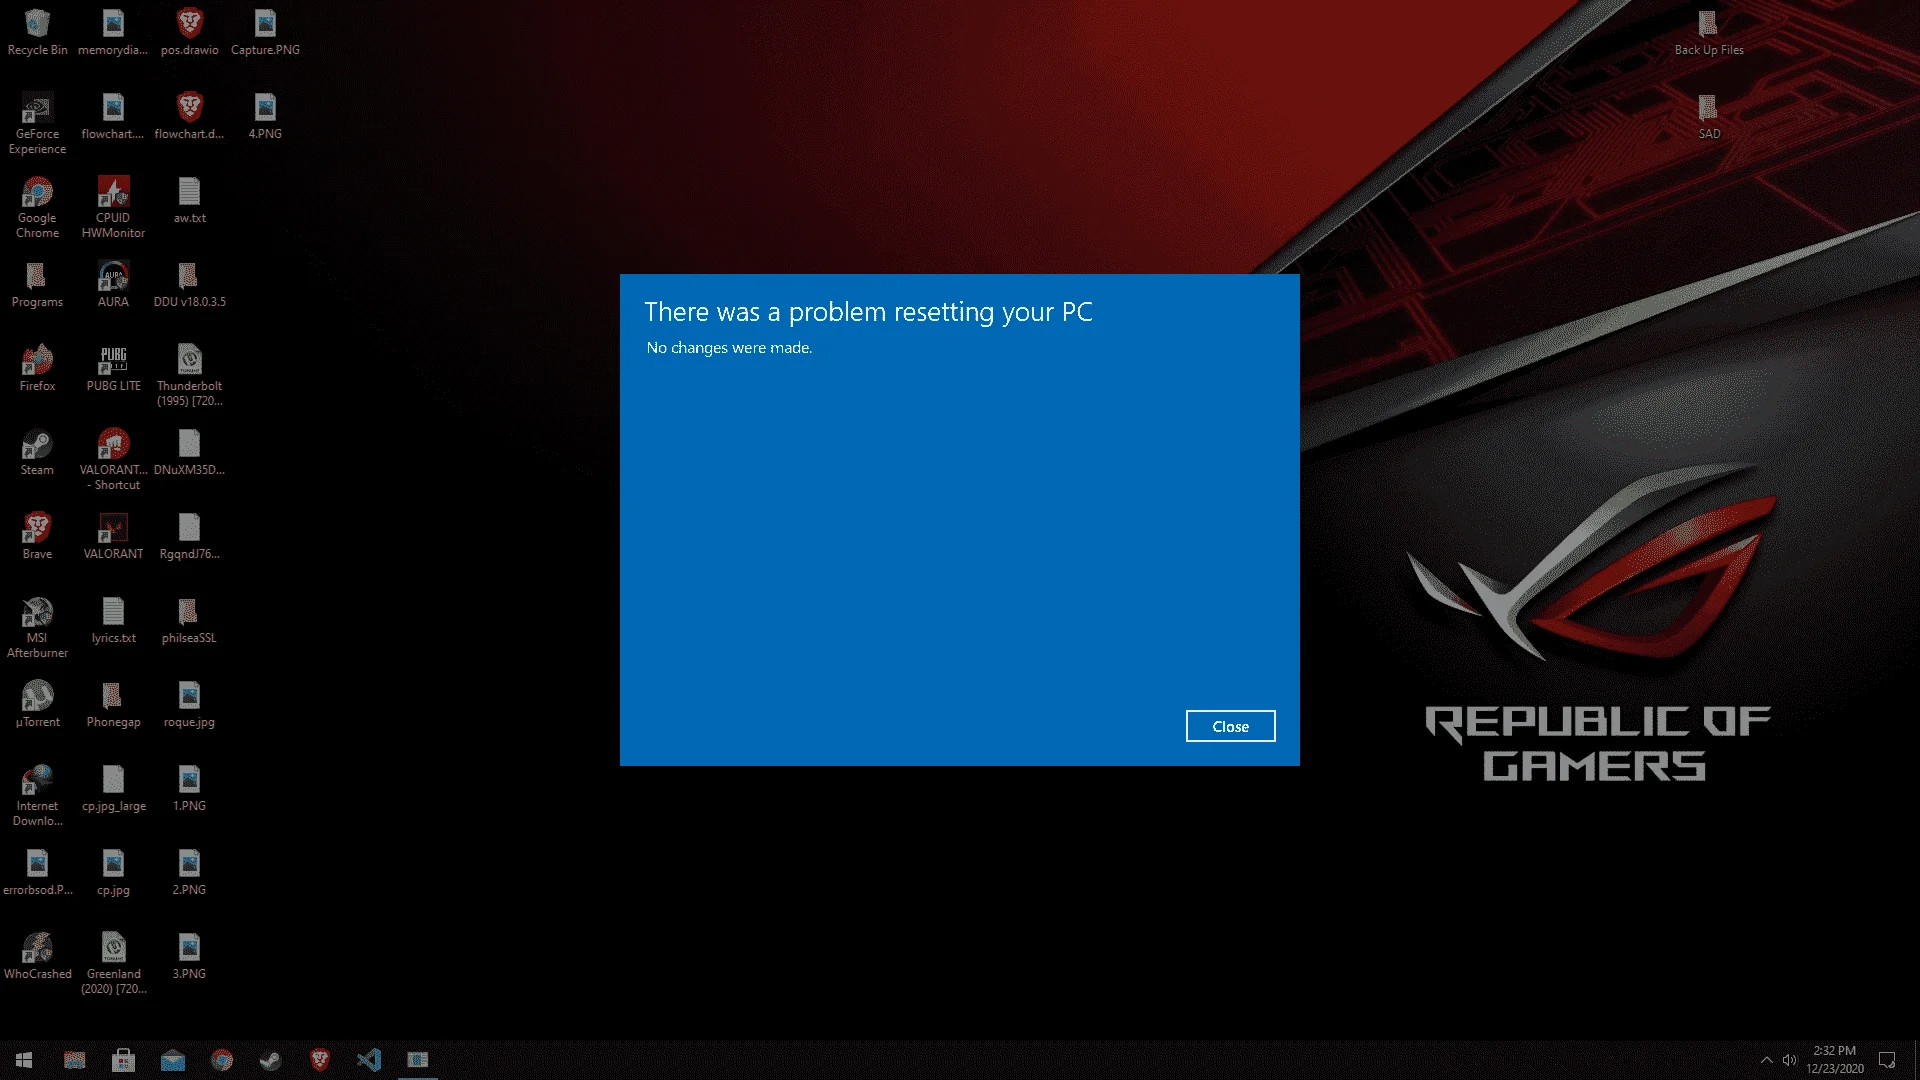
Task: Open the Action Center notifications
Action: click(x=1887, y=1060)
